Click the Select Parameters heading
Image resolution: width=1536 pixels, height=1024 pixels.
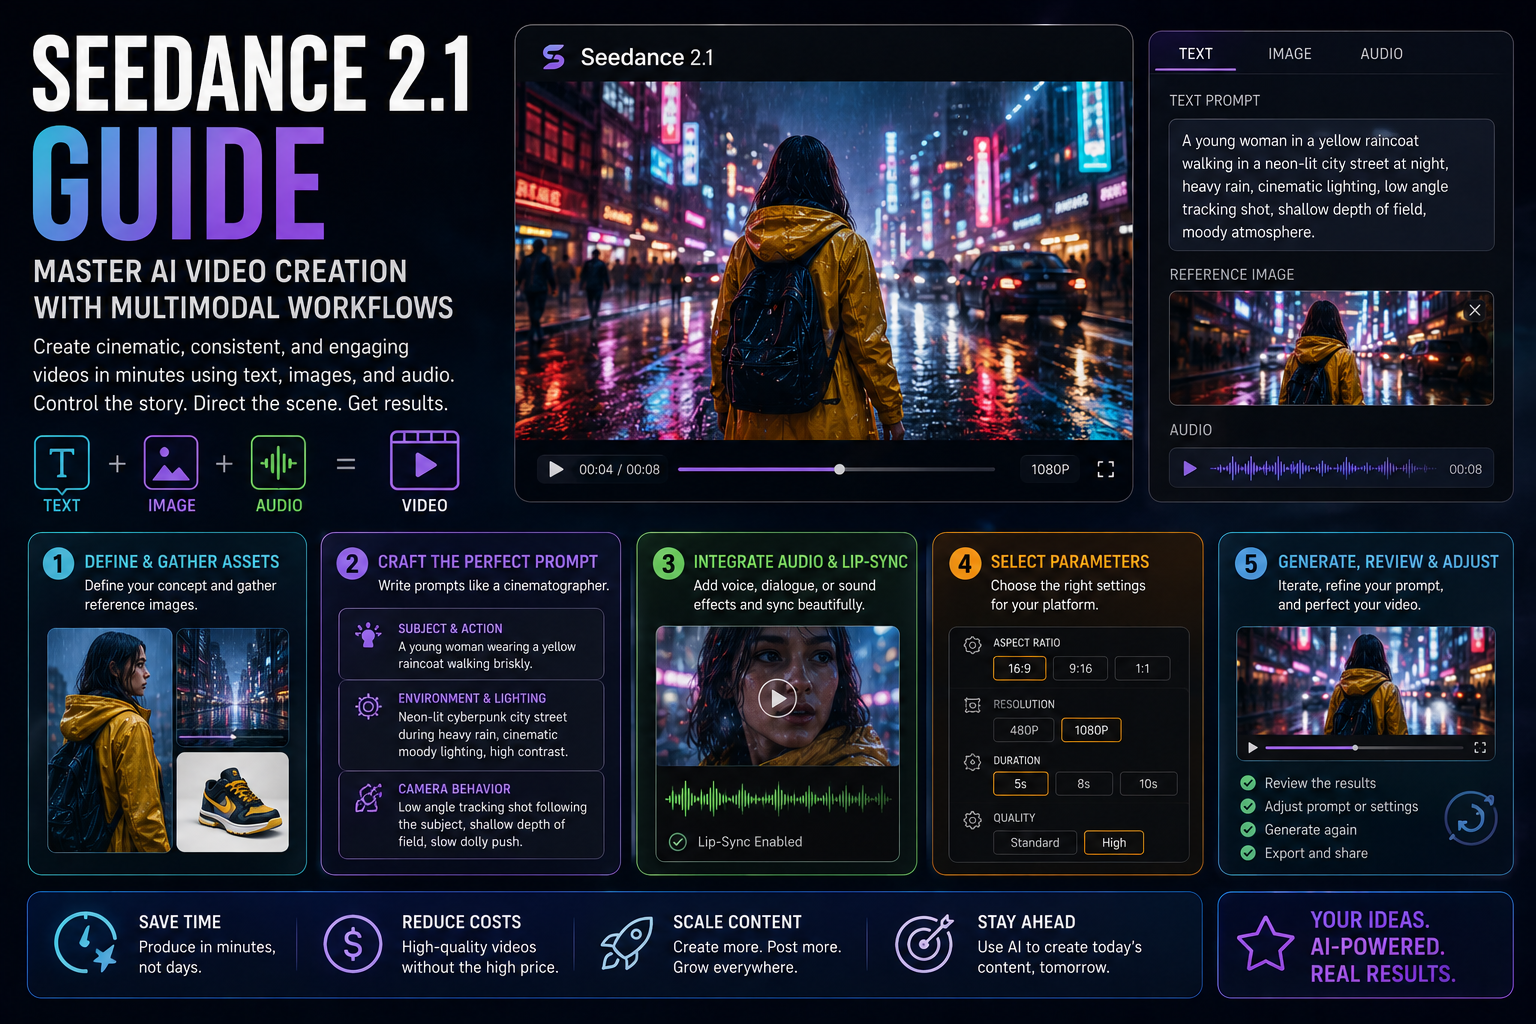pyautogui.click(x=1070, y=562)
